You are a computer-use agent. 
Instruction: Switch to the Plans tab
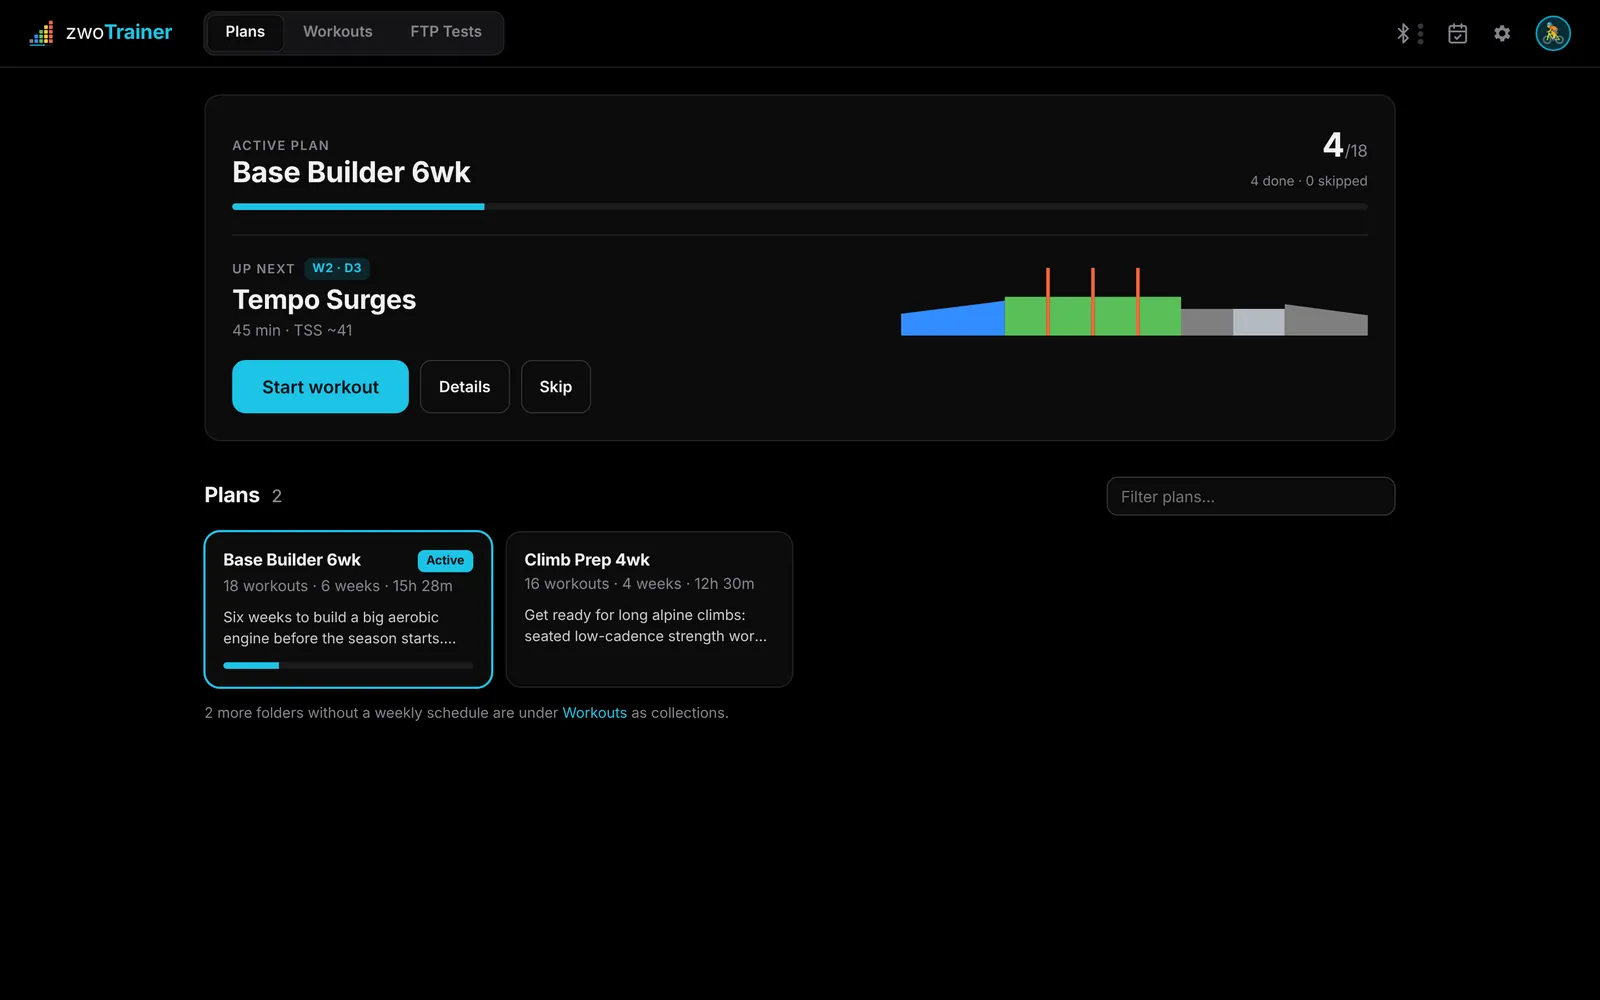[x=245, y=32]
